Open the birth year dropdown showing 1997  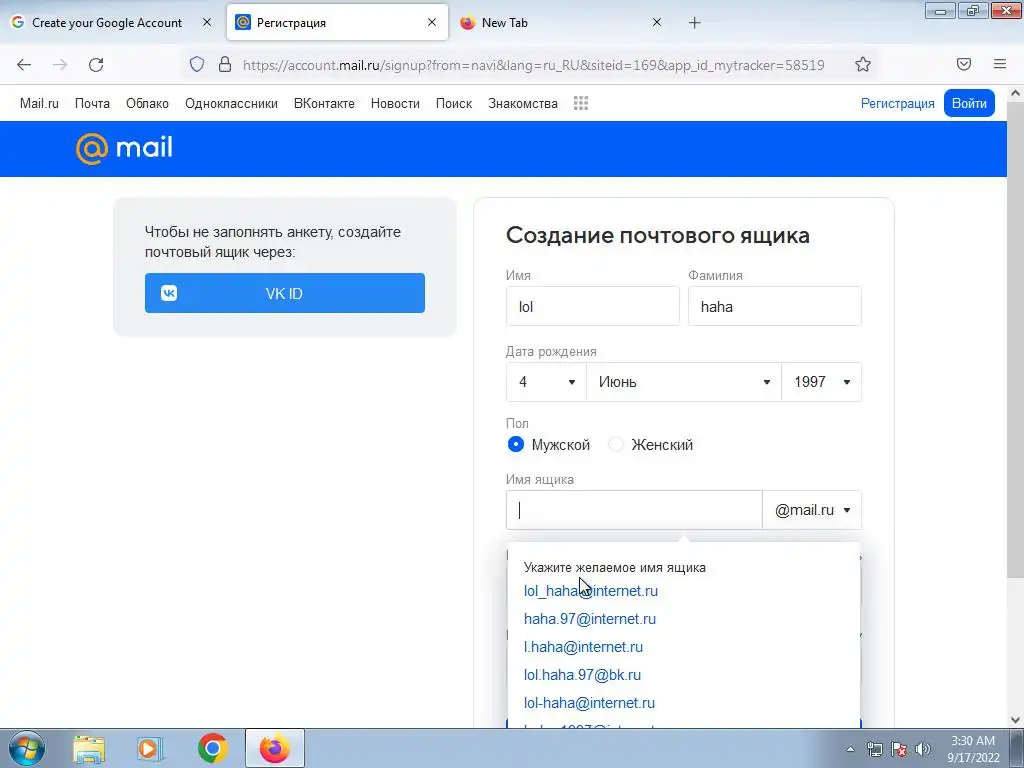tap(822, 382)
